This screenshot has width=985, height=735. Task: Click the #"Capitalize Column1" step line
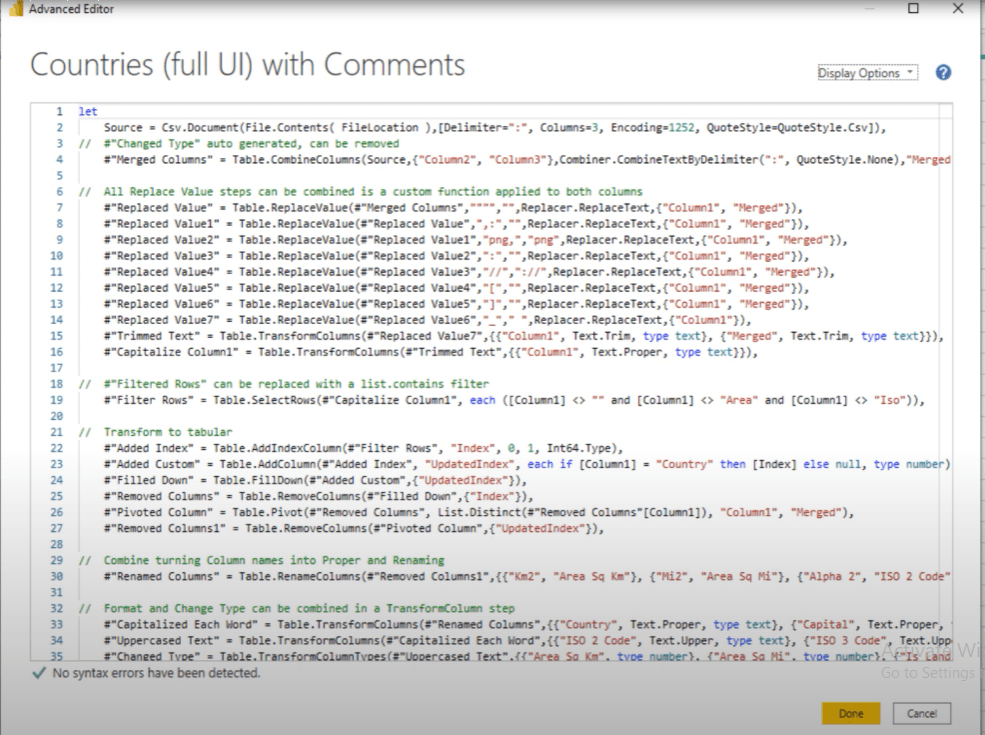pos(431,352)
